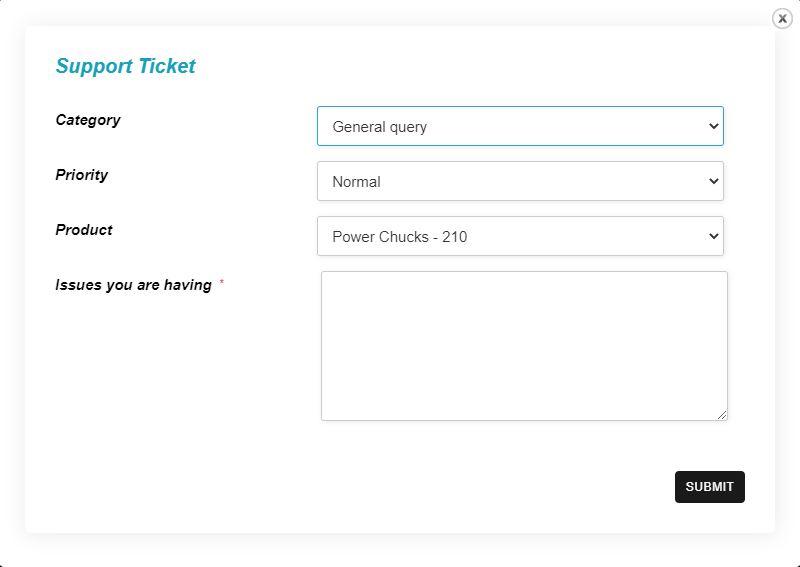
Task: Select the Power Chucks - 210 value
Action: [x=399, y=237]
